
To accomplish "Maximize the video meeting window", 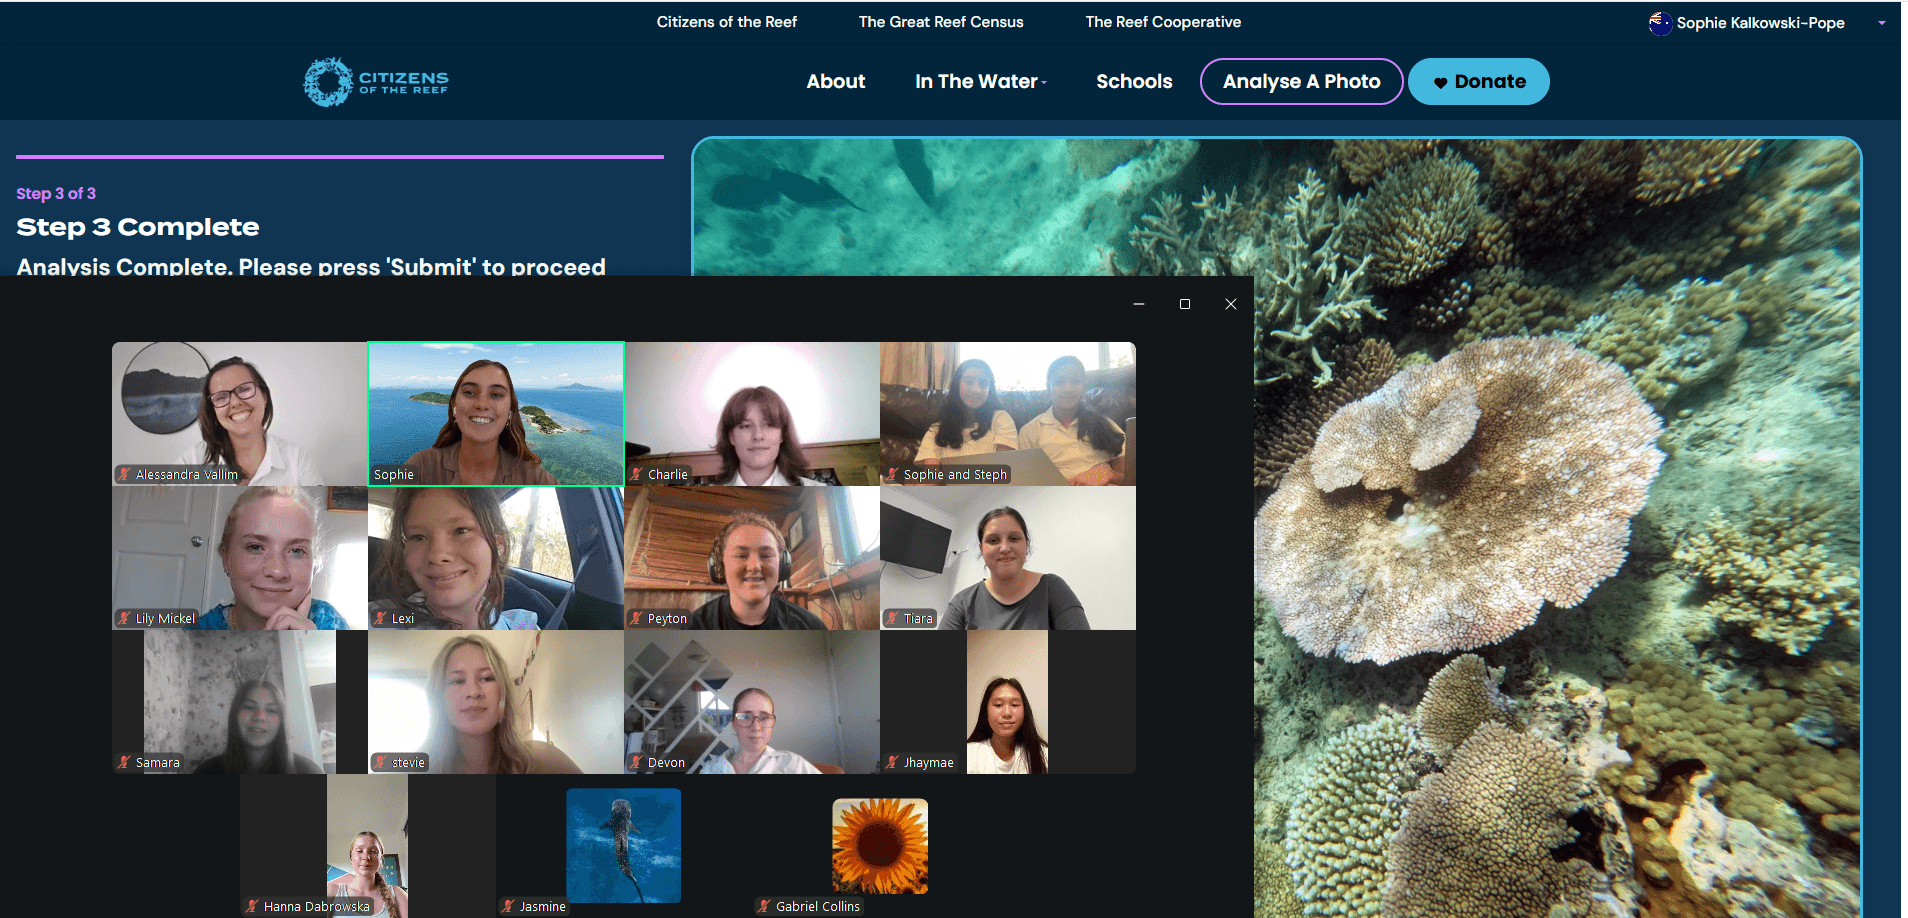I will pyautogui.click(x=1185, y=304).
